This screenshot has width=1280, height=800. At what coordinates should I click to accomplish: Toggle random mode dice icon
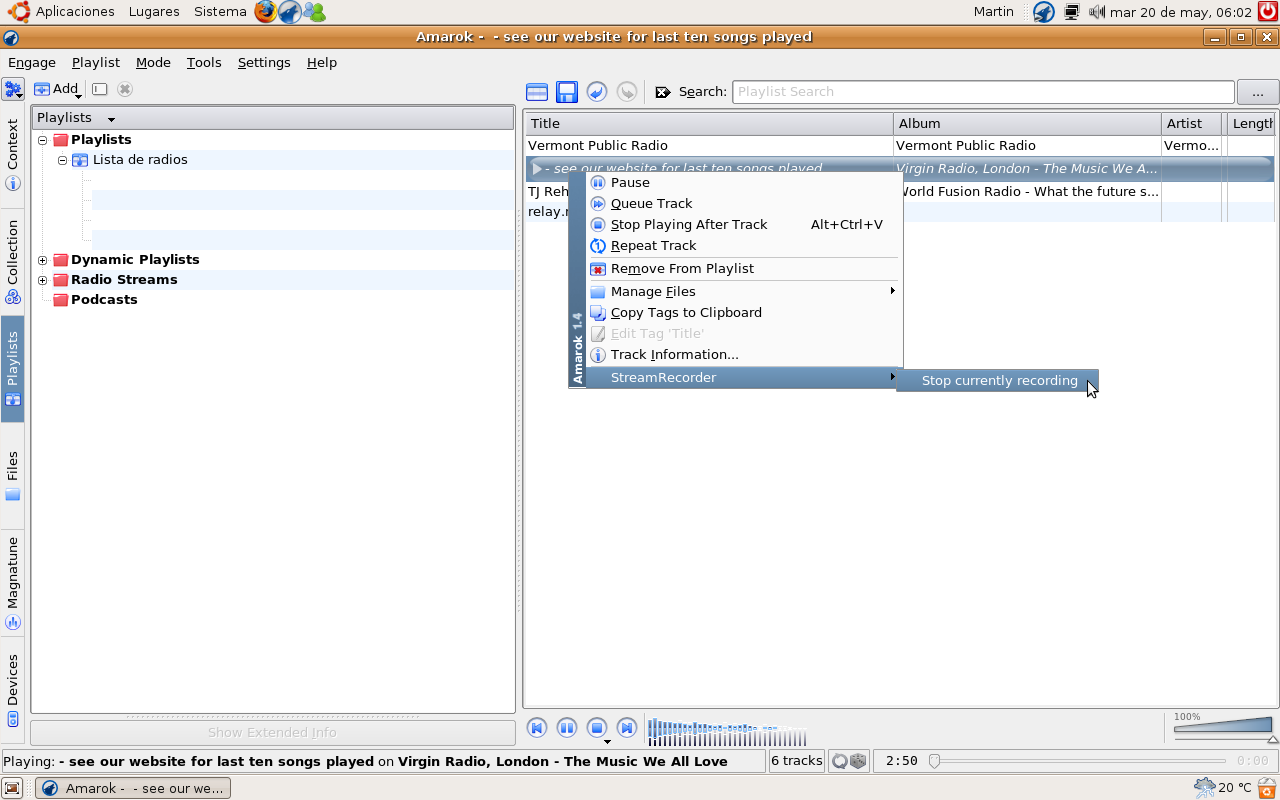pos(858,761)
